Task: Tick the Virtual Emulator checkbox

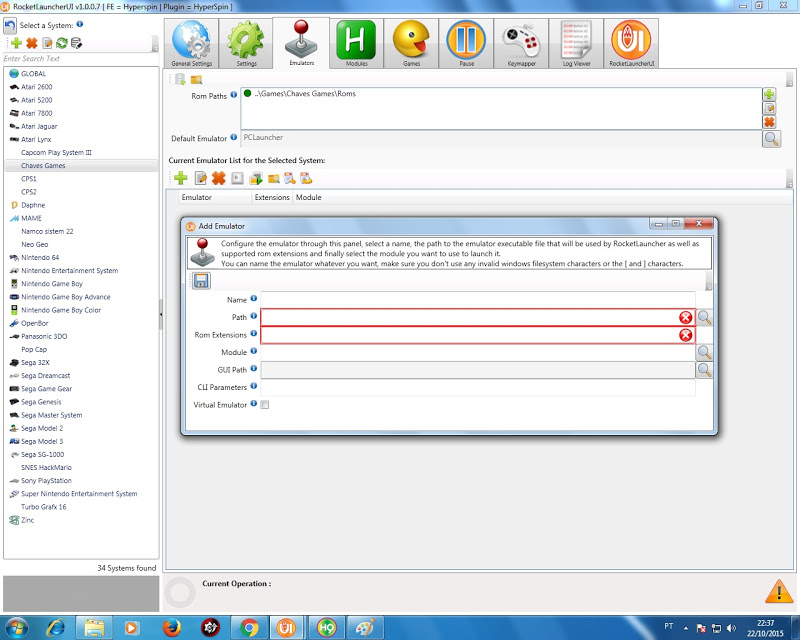Action: tap(265, 405)
